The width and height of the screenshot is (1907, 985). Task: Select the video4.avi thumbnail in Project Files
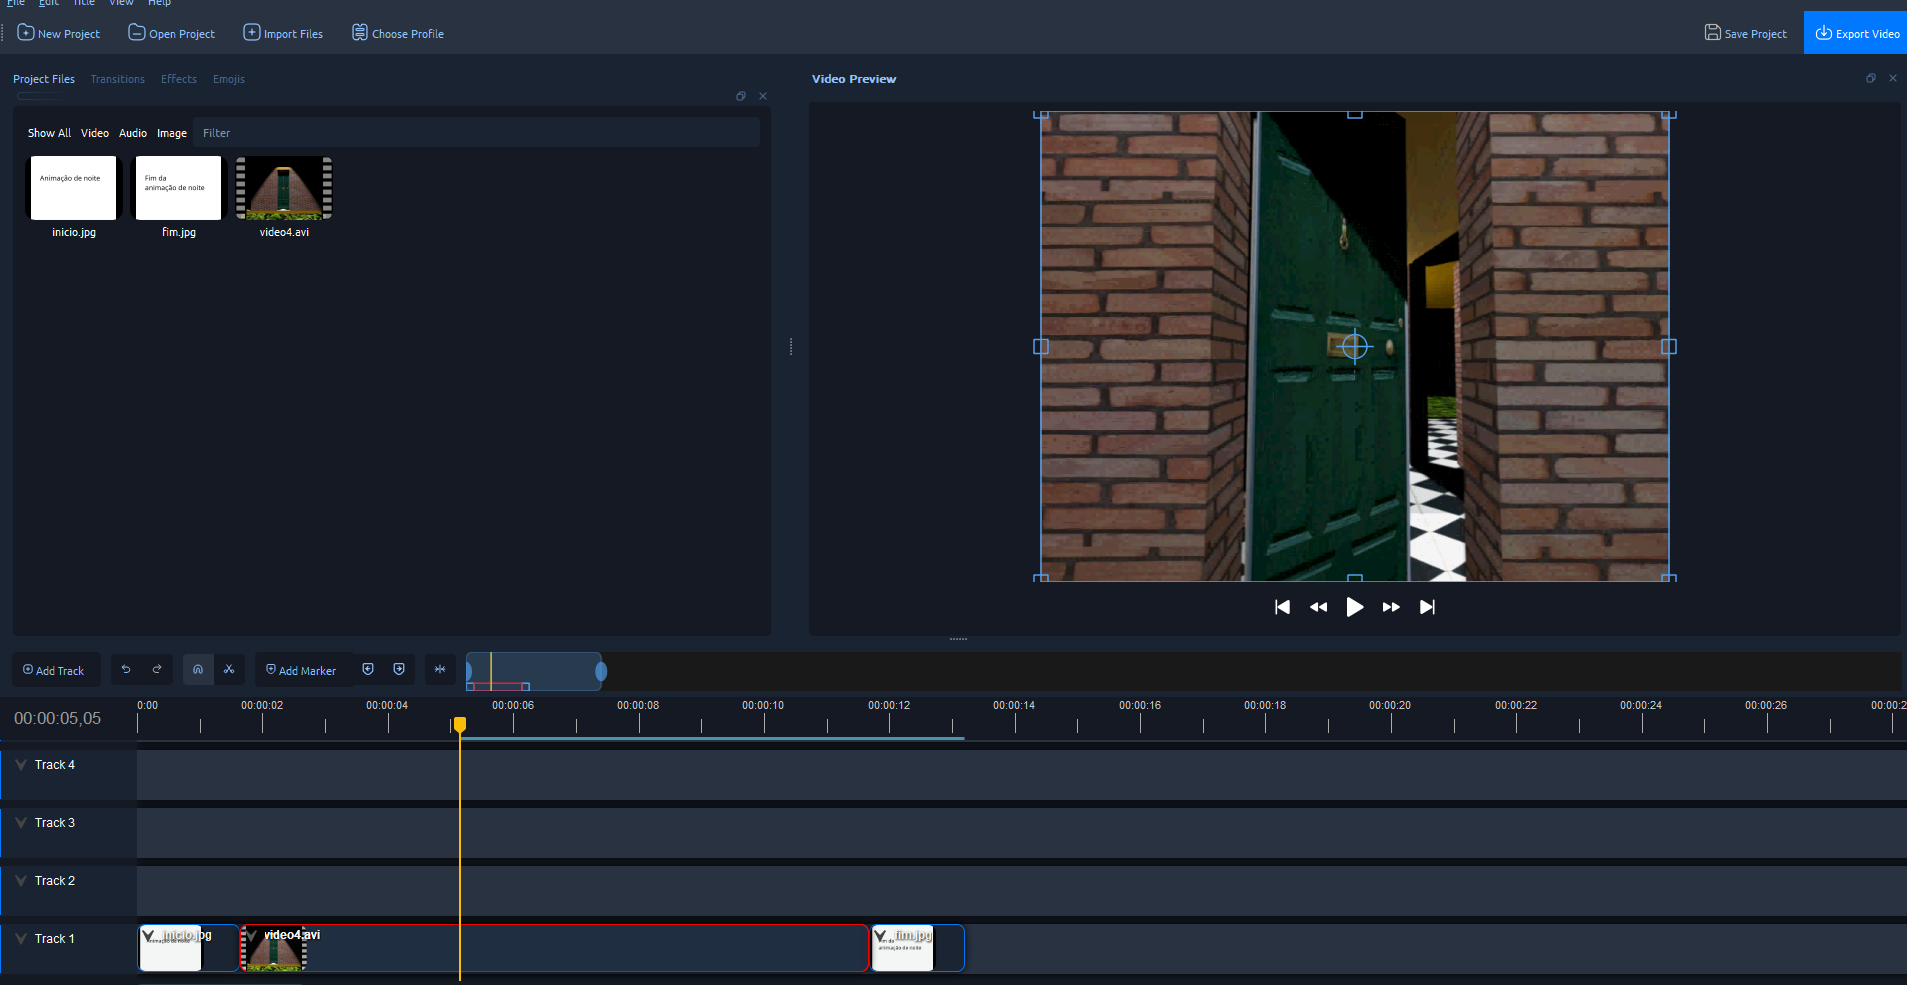(x=284, y=188)
